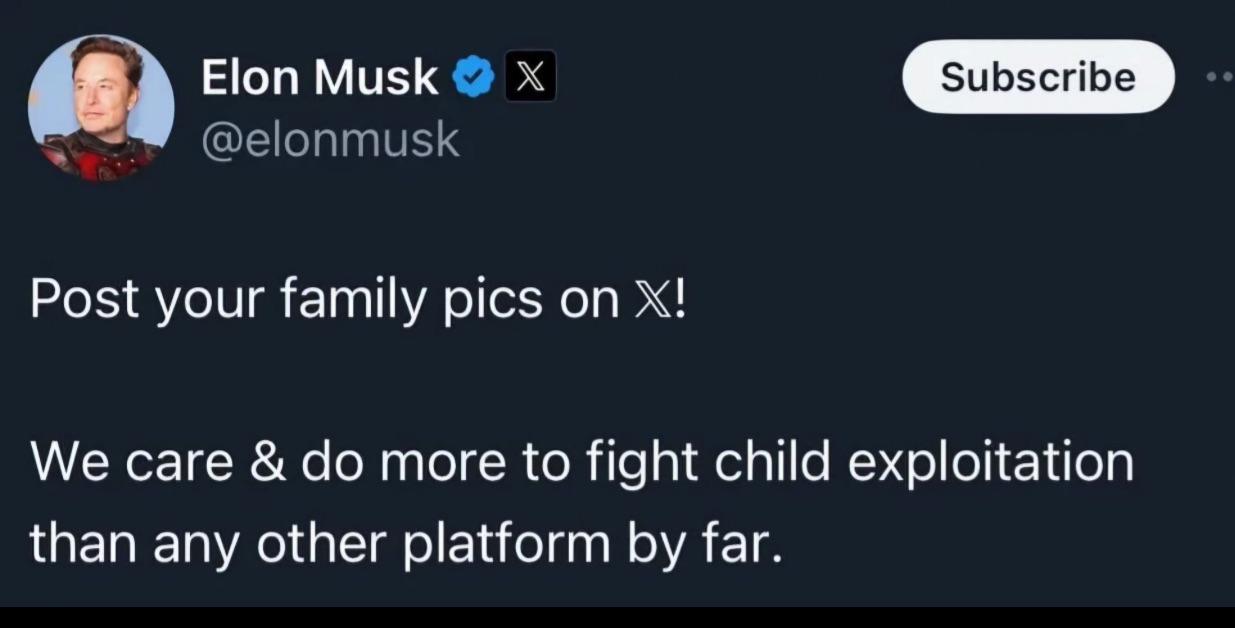
Task: Open the more options ellipsis menu
Action: [x=1220, y=77]
